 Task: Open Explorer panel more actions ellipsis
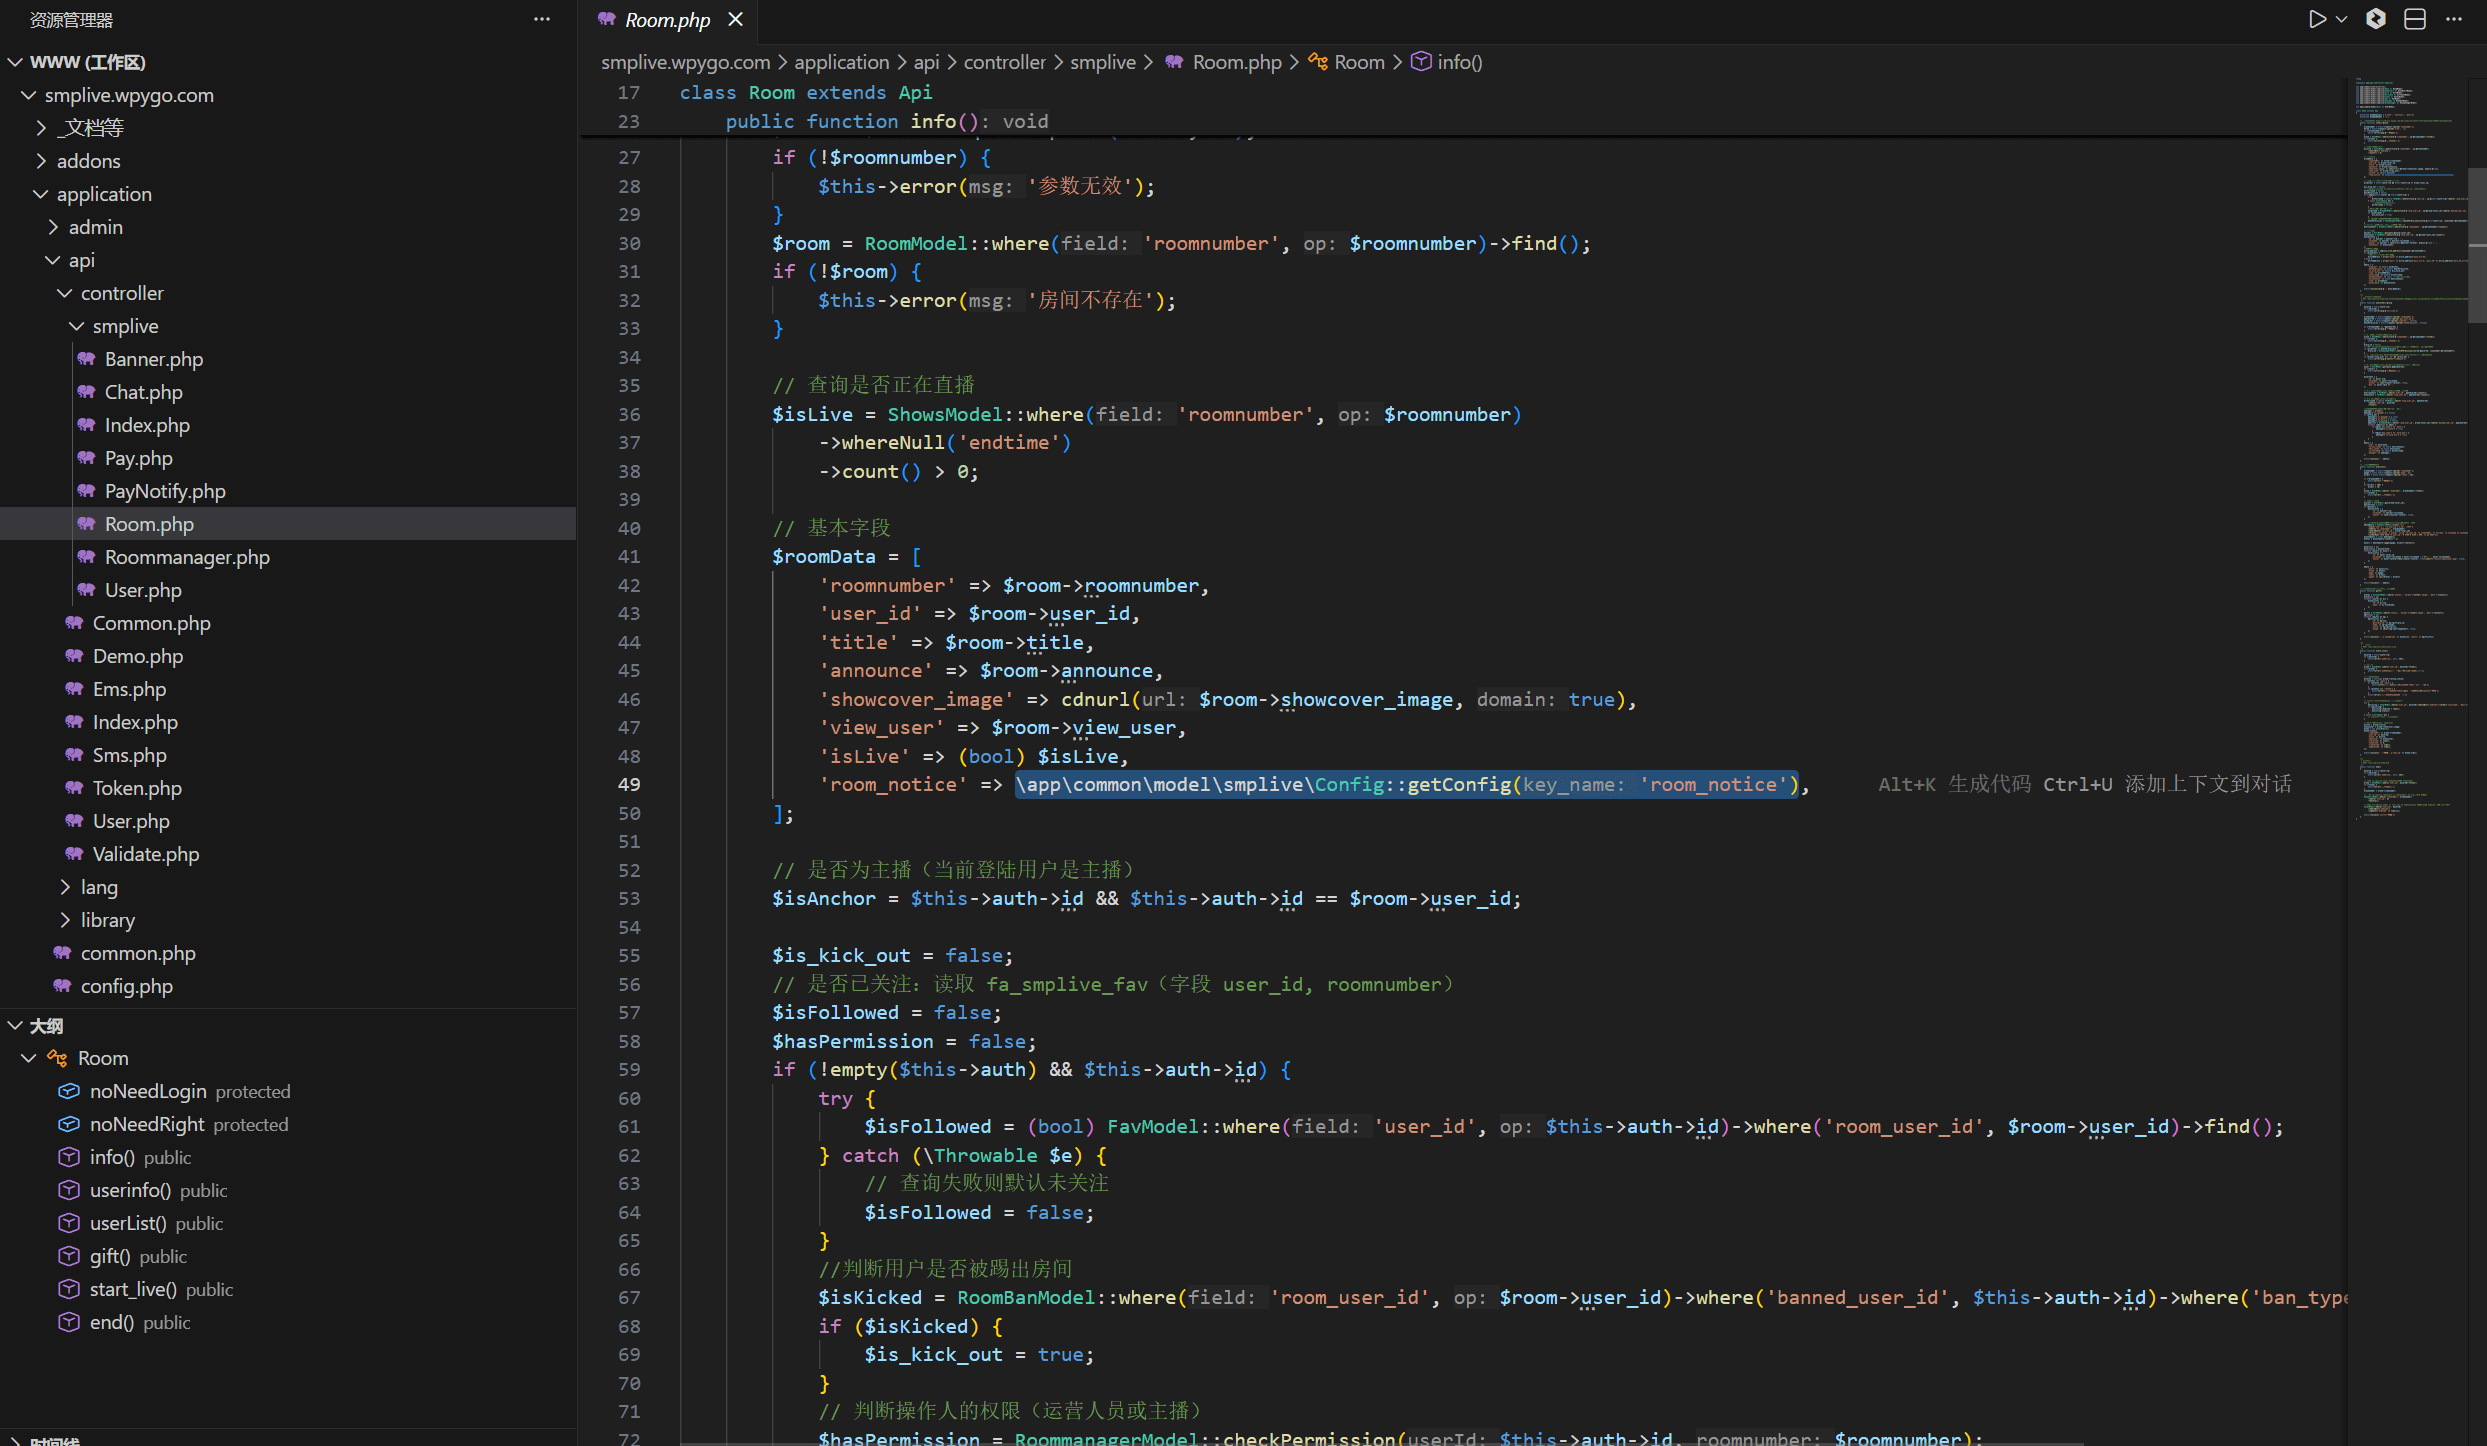(x=542, y=19)
